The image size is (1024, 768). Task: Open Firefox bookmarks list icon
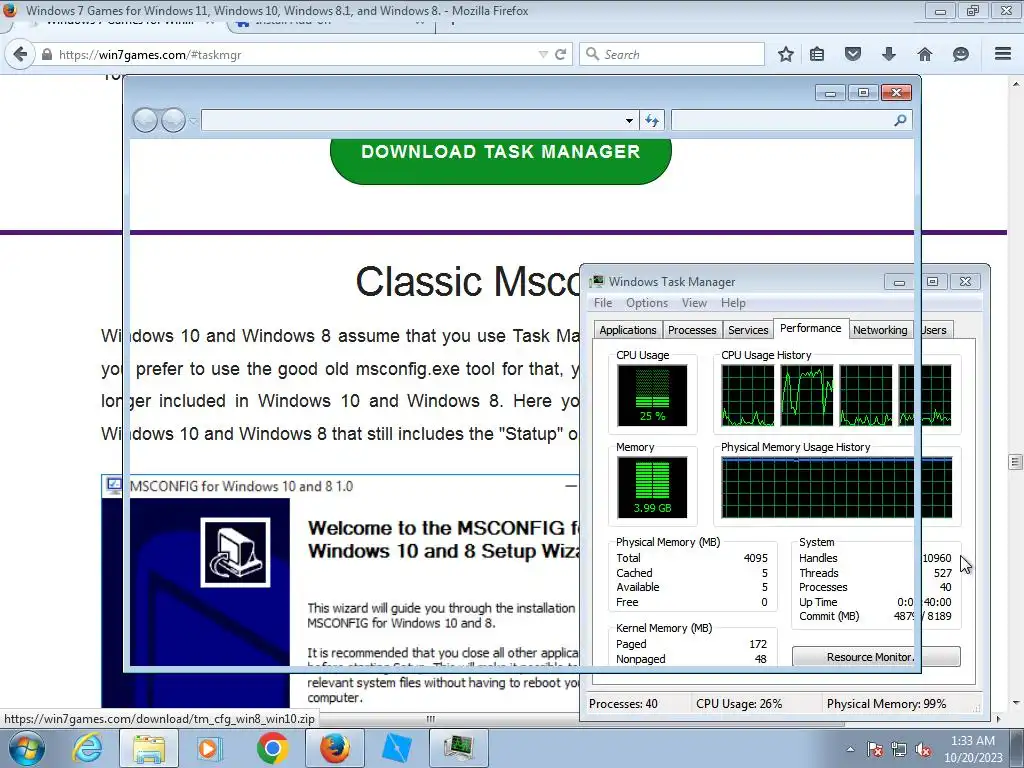click(x=817, y=54)
